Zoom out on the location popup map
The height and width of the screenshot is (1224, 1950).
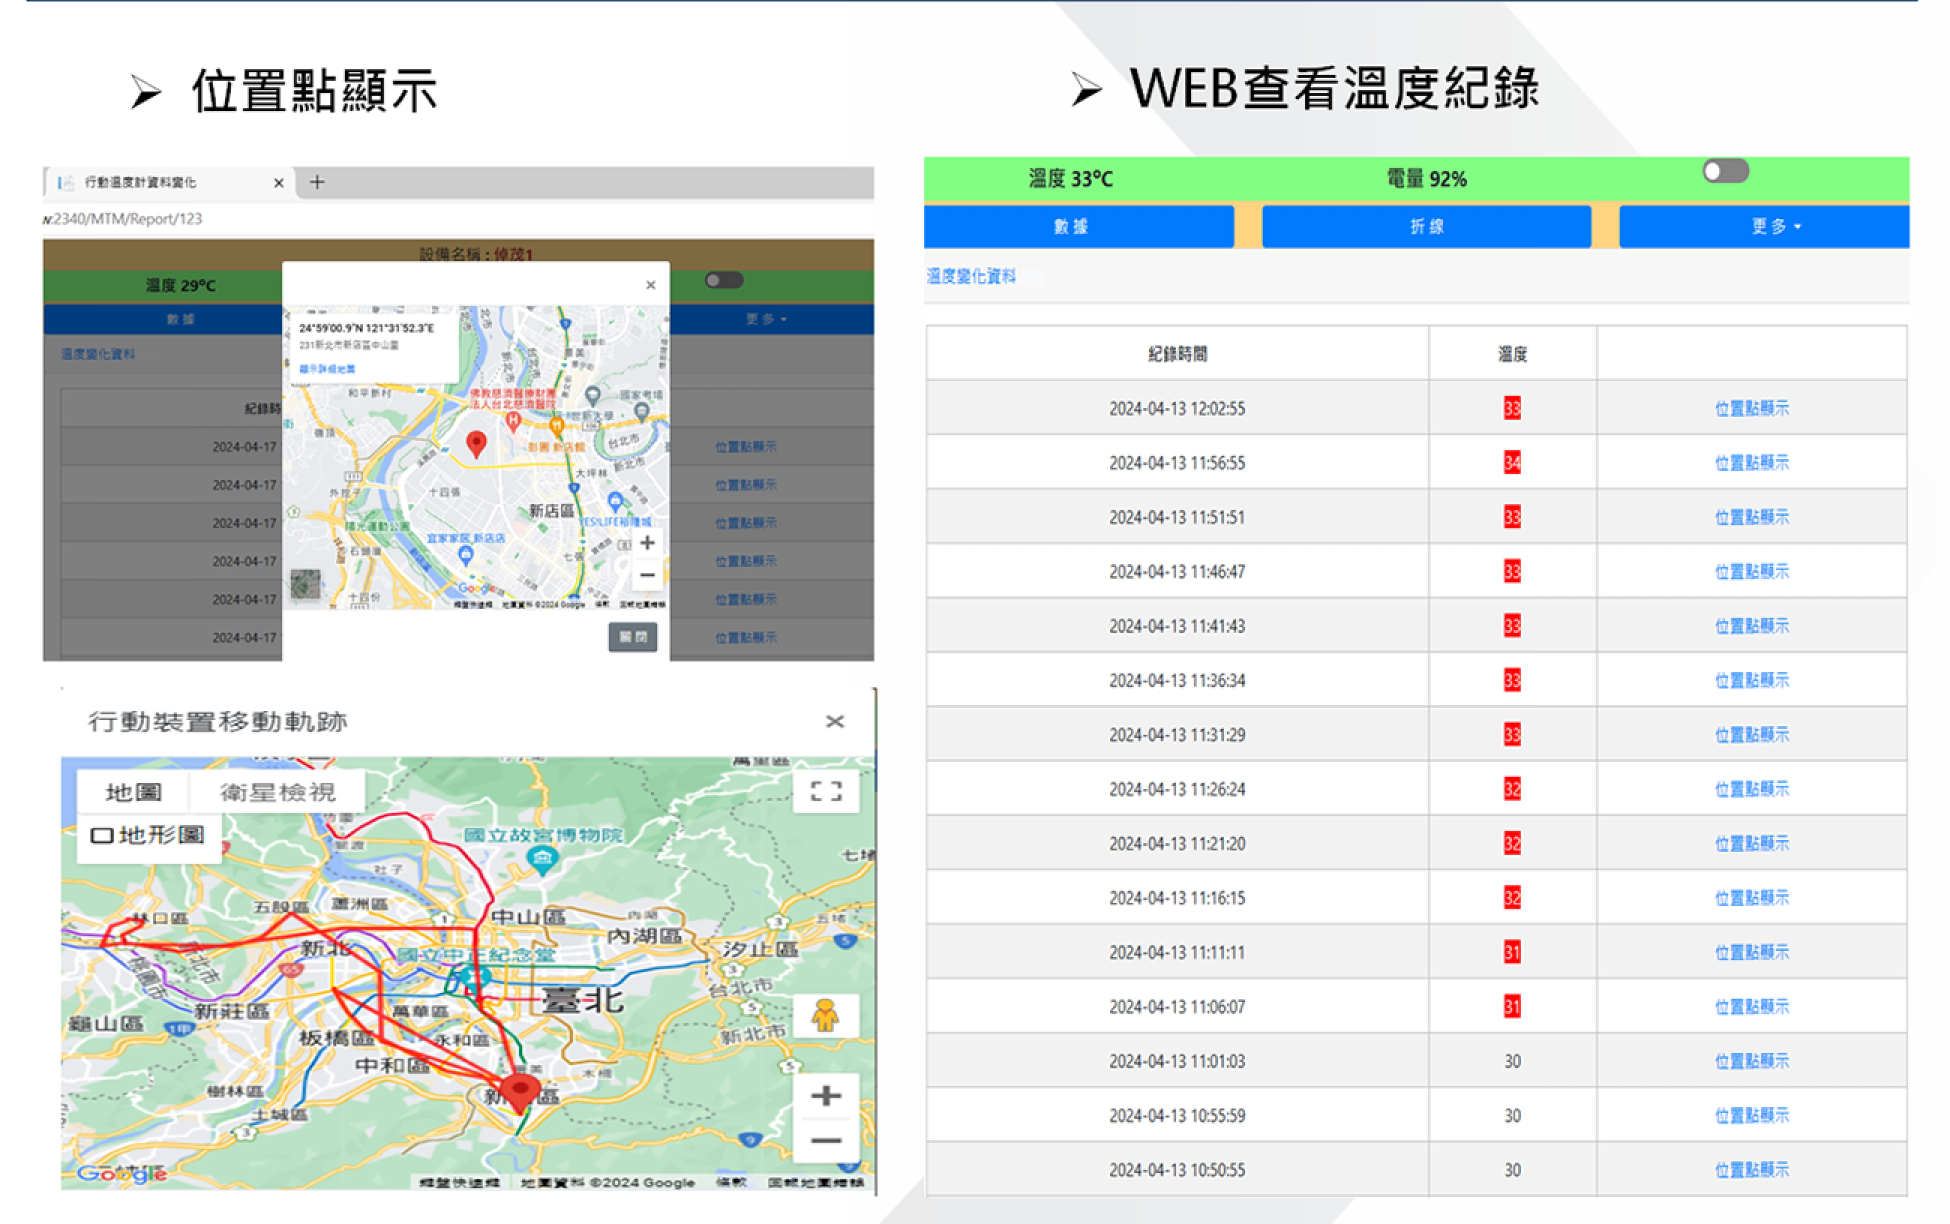click(647, 575)
